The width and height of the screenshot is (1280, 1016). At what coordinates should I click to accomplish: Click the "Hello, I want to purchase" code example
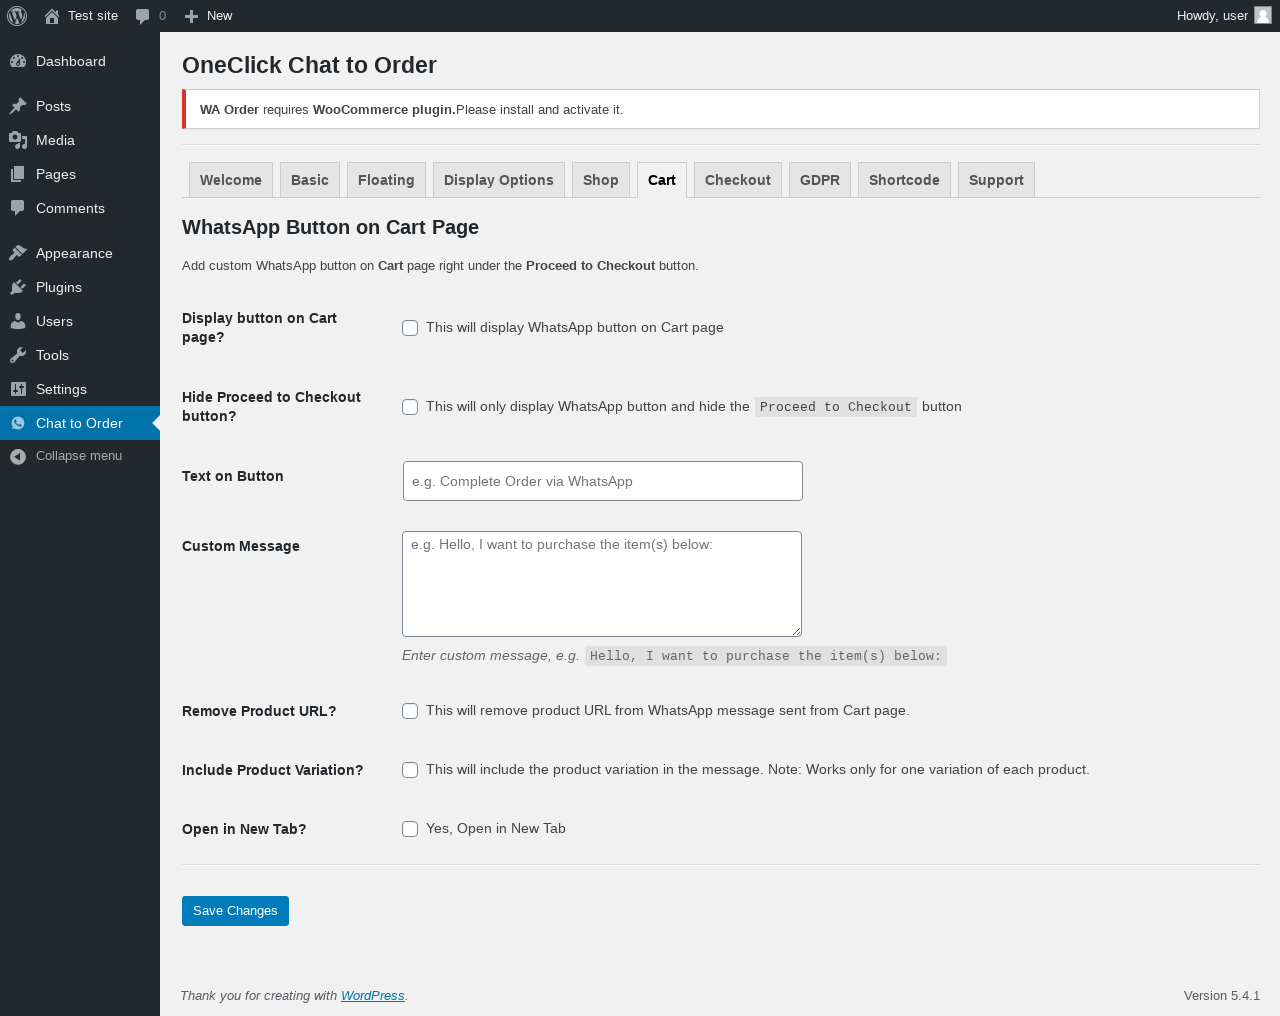pos(766,656)
